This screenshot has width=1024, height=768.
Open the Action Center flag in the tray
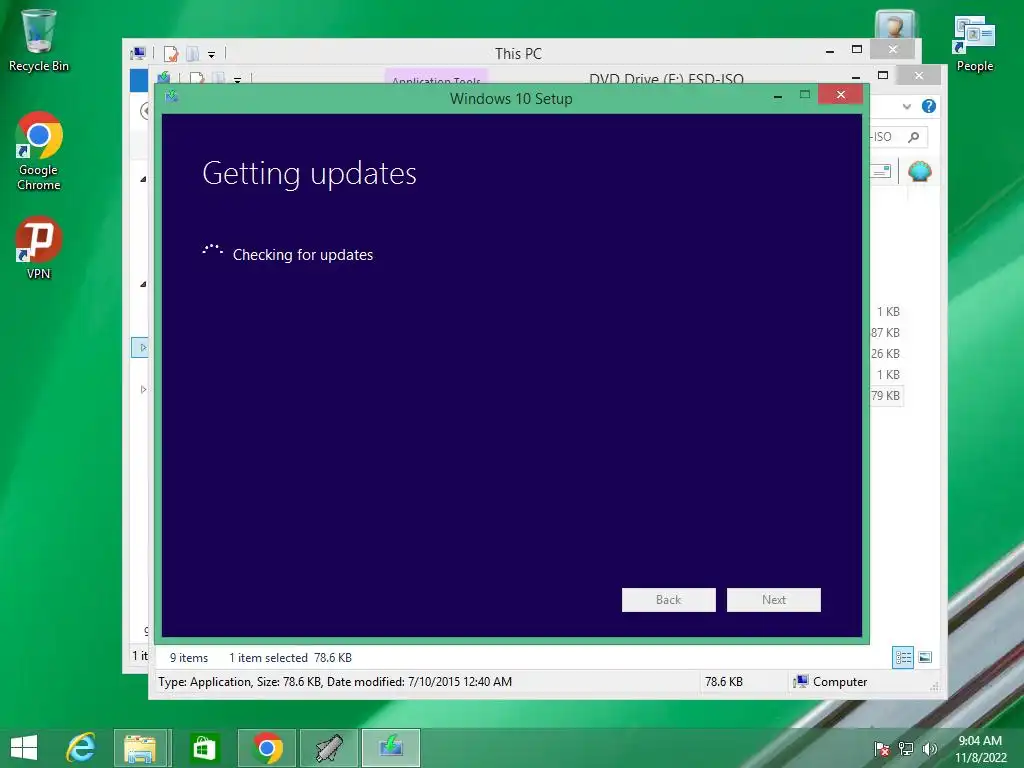pos(882,749)
